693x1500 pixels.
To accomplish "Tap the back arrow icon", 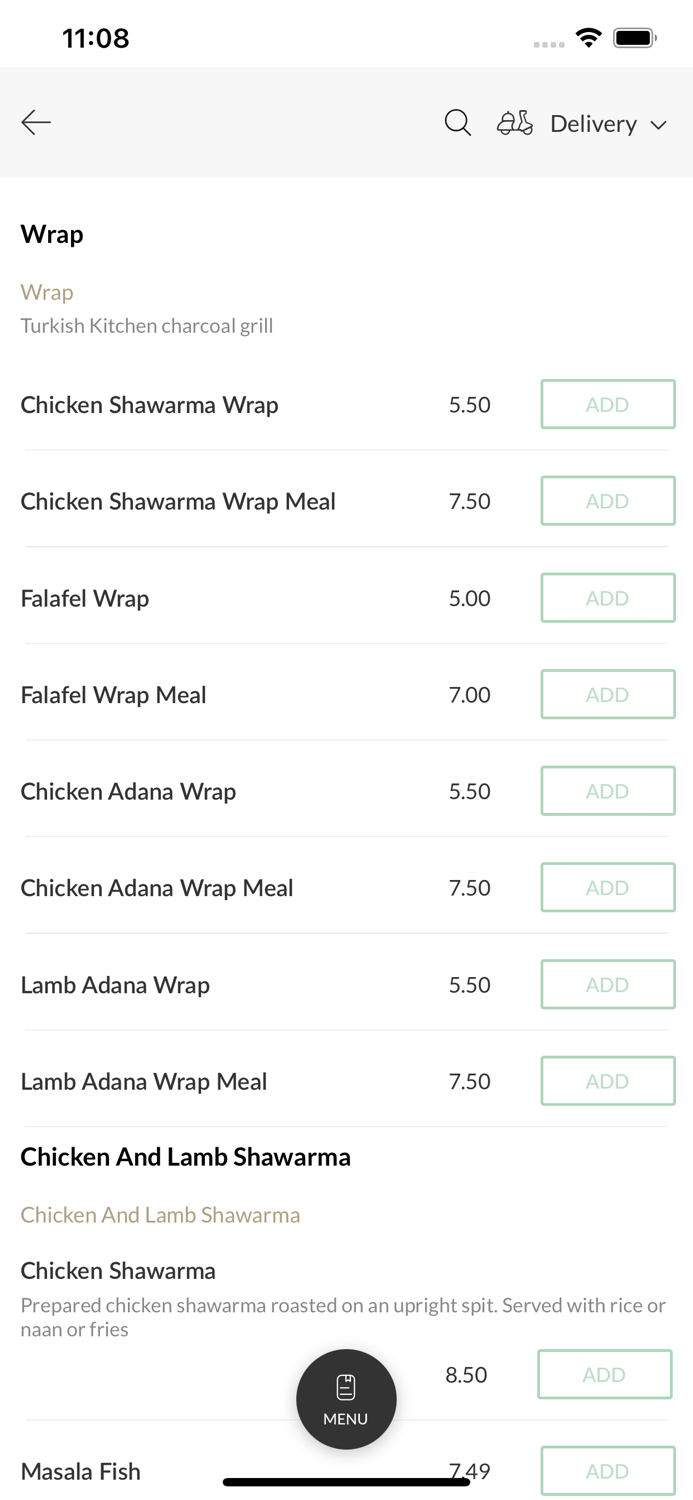I will [x=36, y=123].
